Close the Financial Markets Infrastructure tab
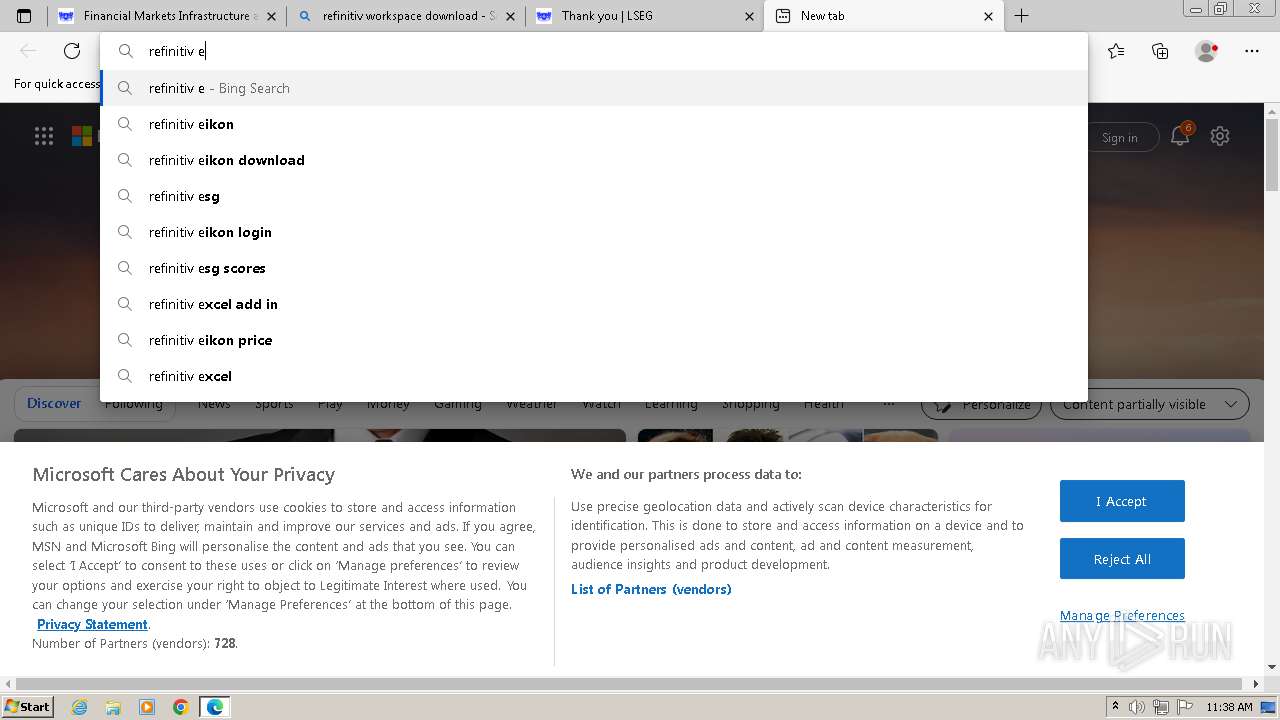1280x720 pixels. click(x=270, y=16)
